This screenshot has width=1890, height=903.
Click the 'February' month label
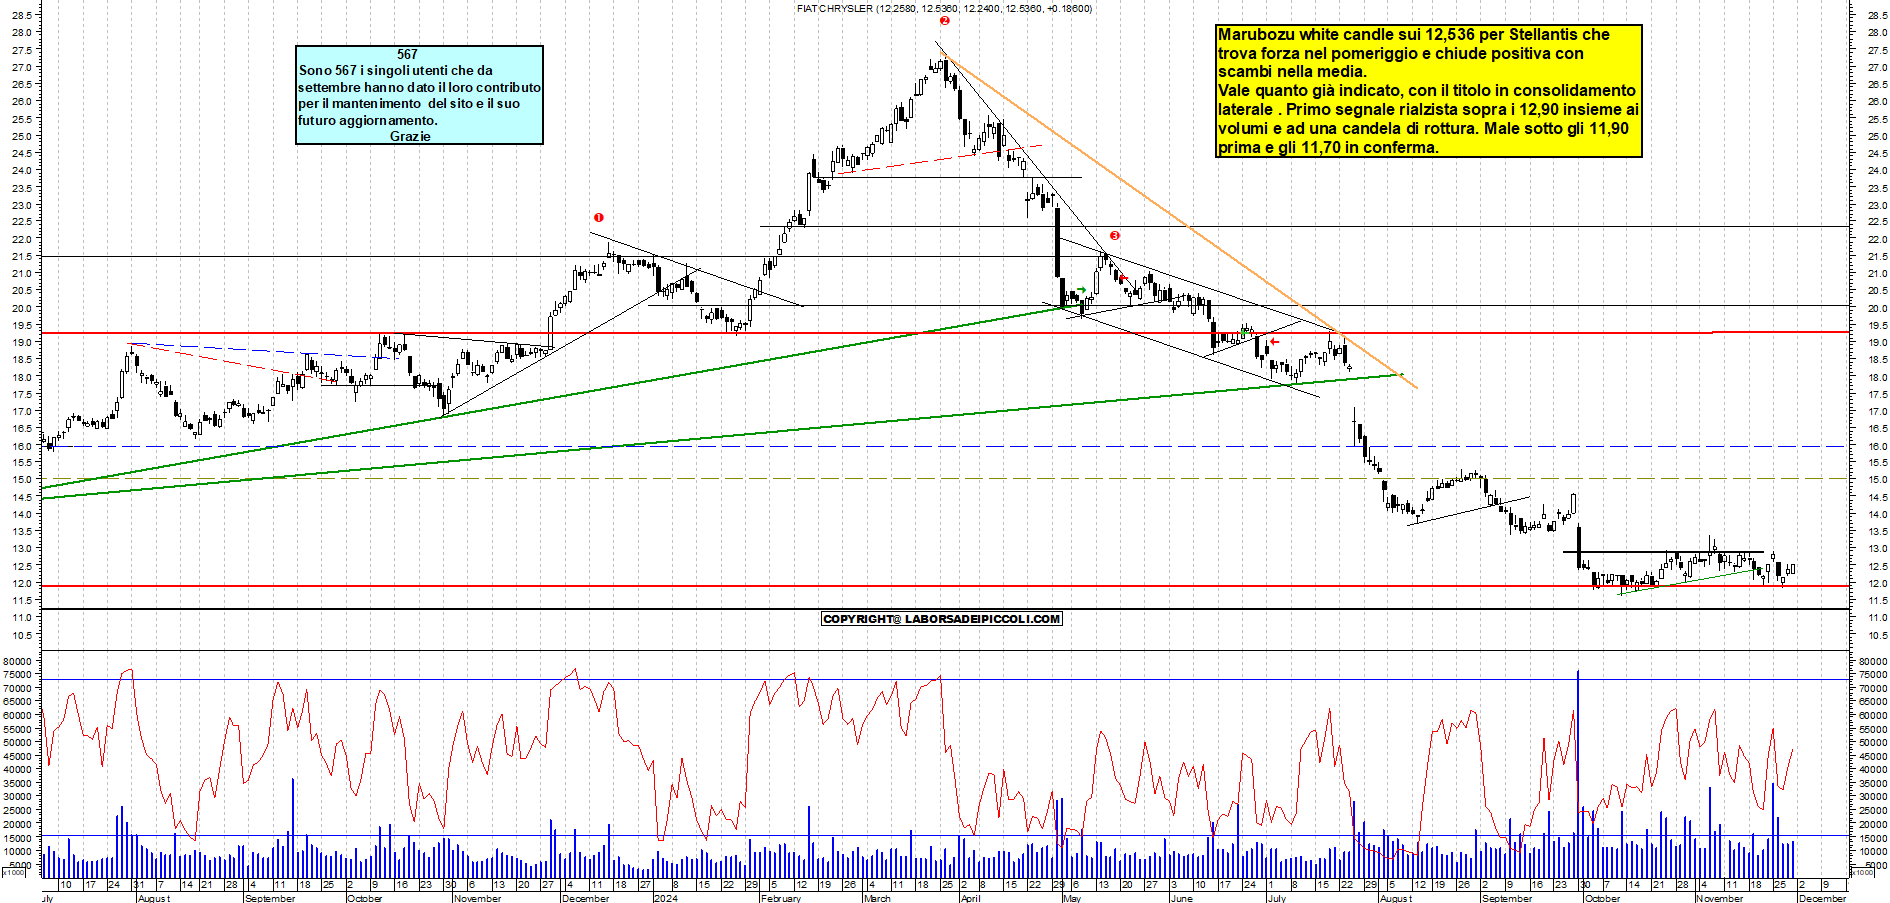coord(781,898)
